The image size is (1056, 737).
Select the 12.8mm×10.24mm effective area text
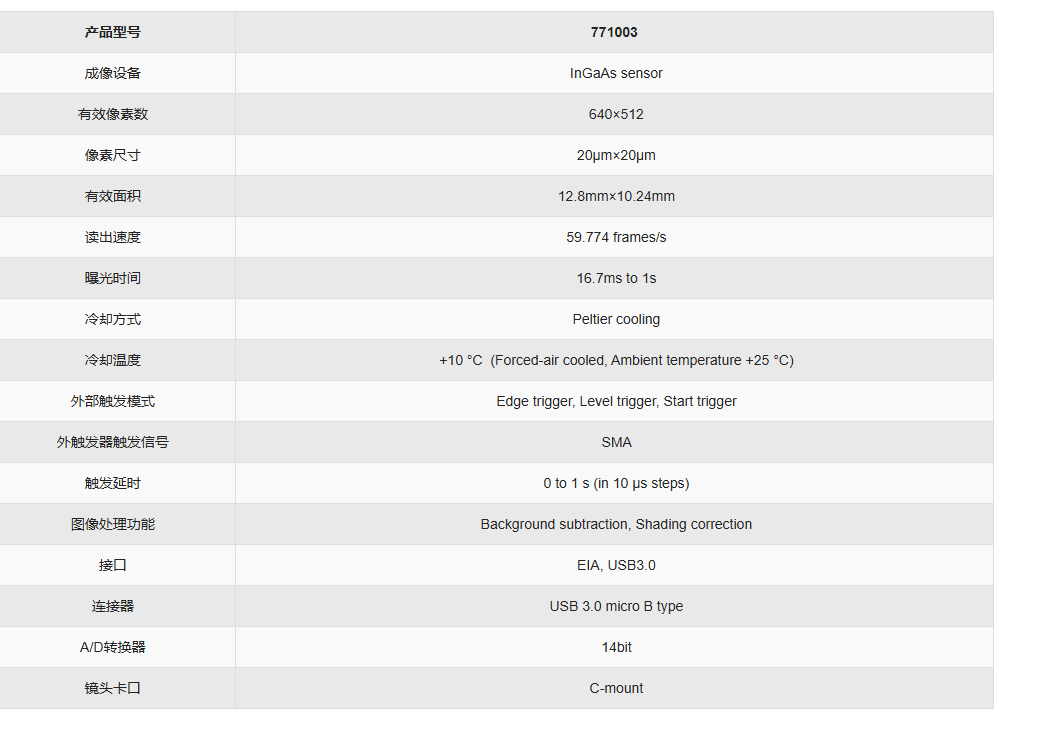(x=616, y=196)
